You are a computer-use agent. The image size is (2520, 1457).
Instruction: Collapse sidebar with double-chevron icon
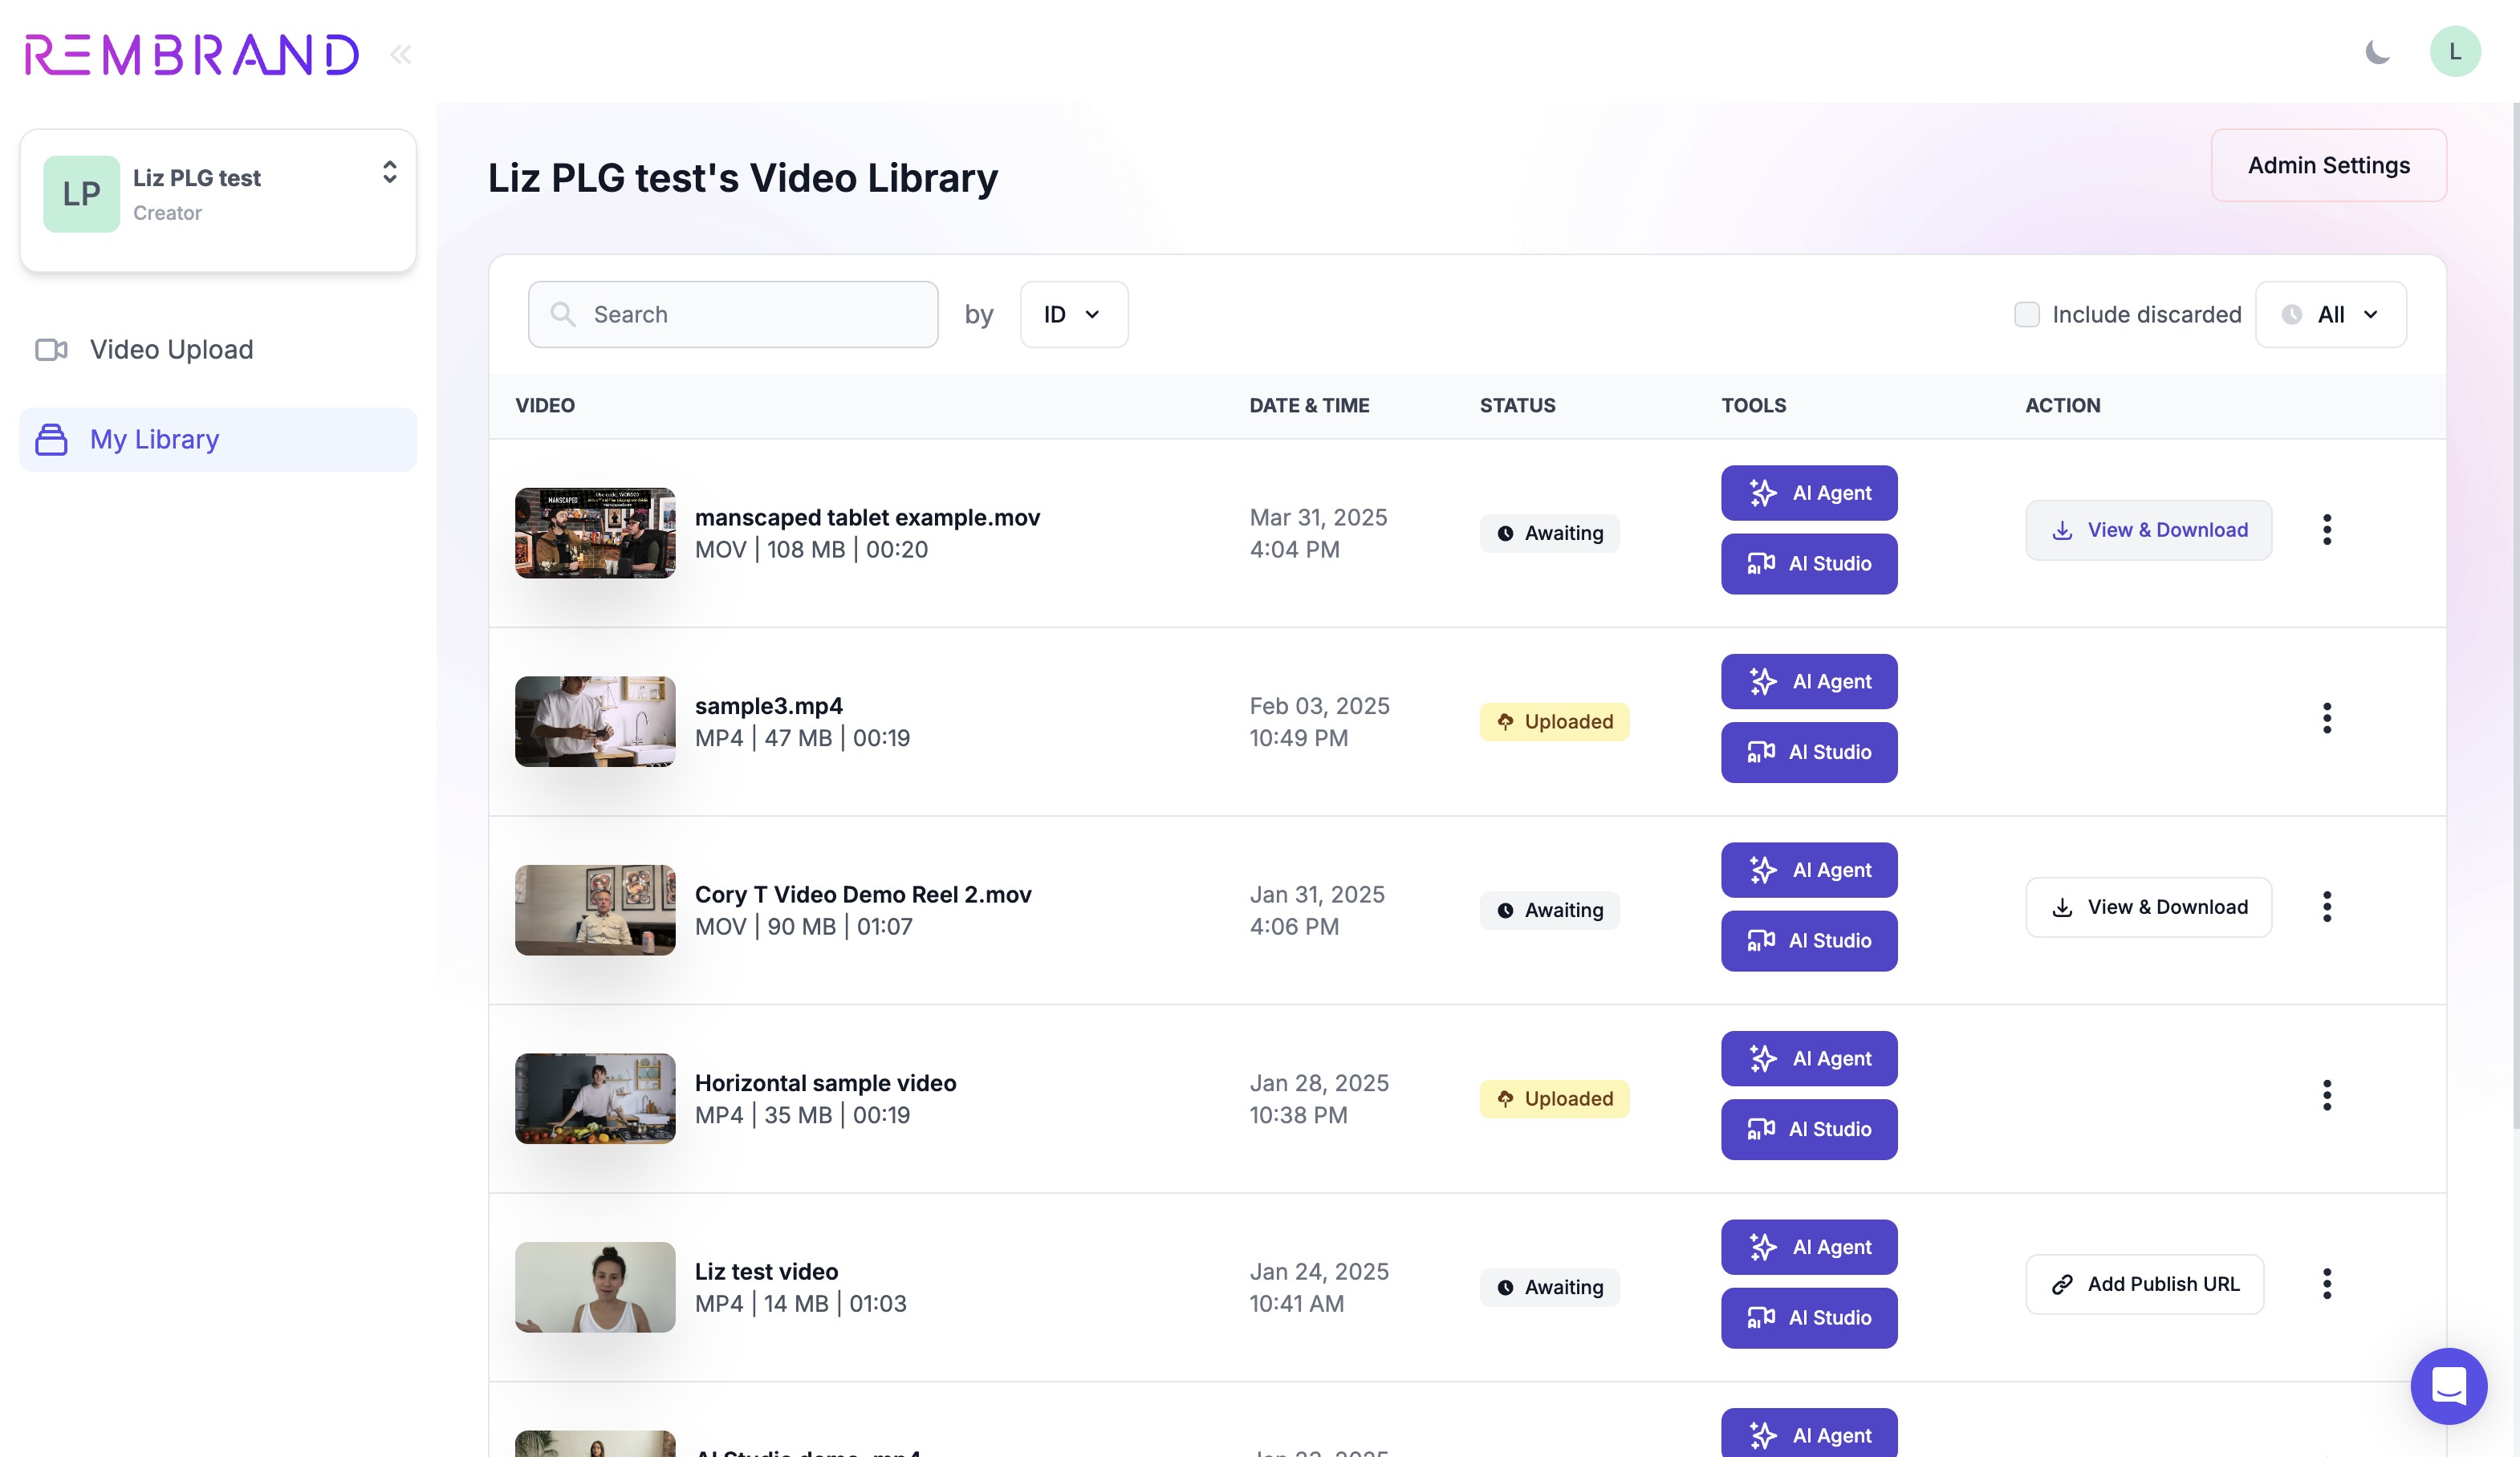click(x=401, y=54)
